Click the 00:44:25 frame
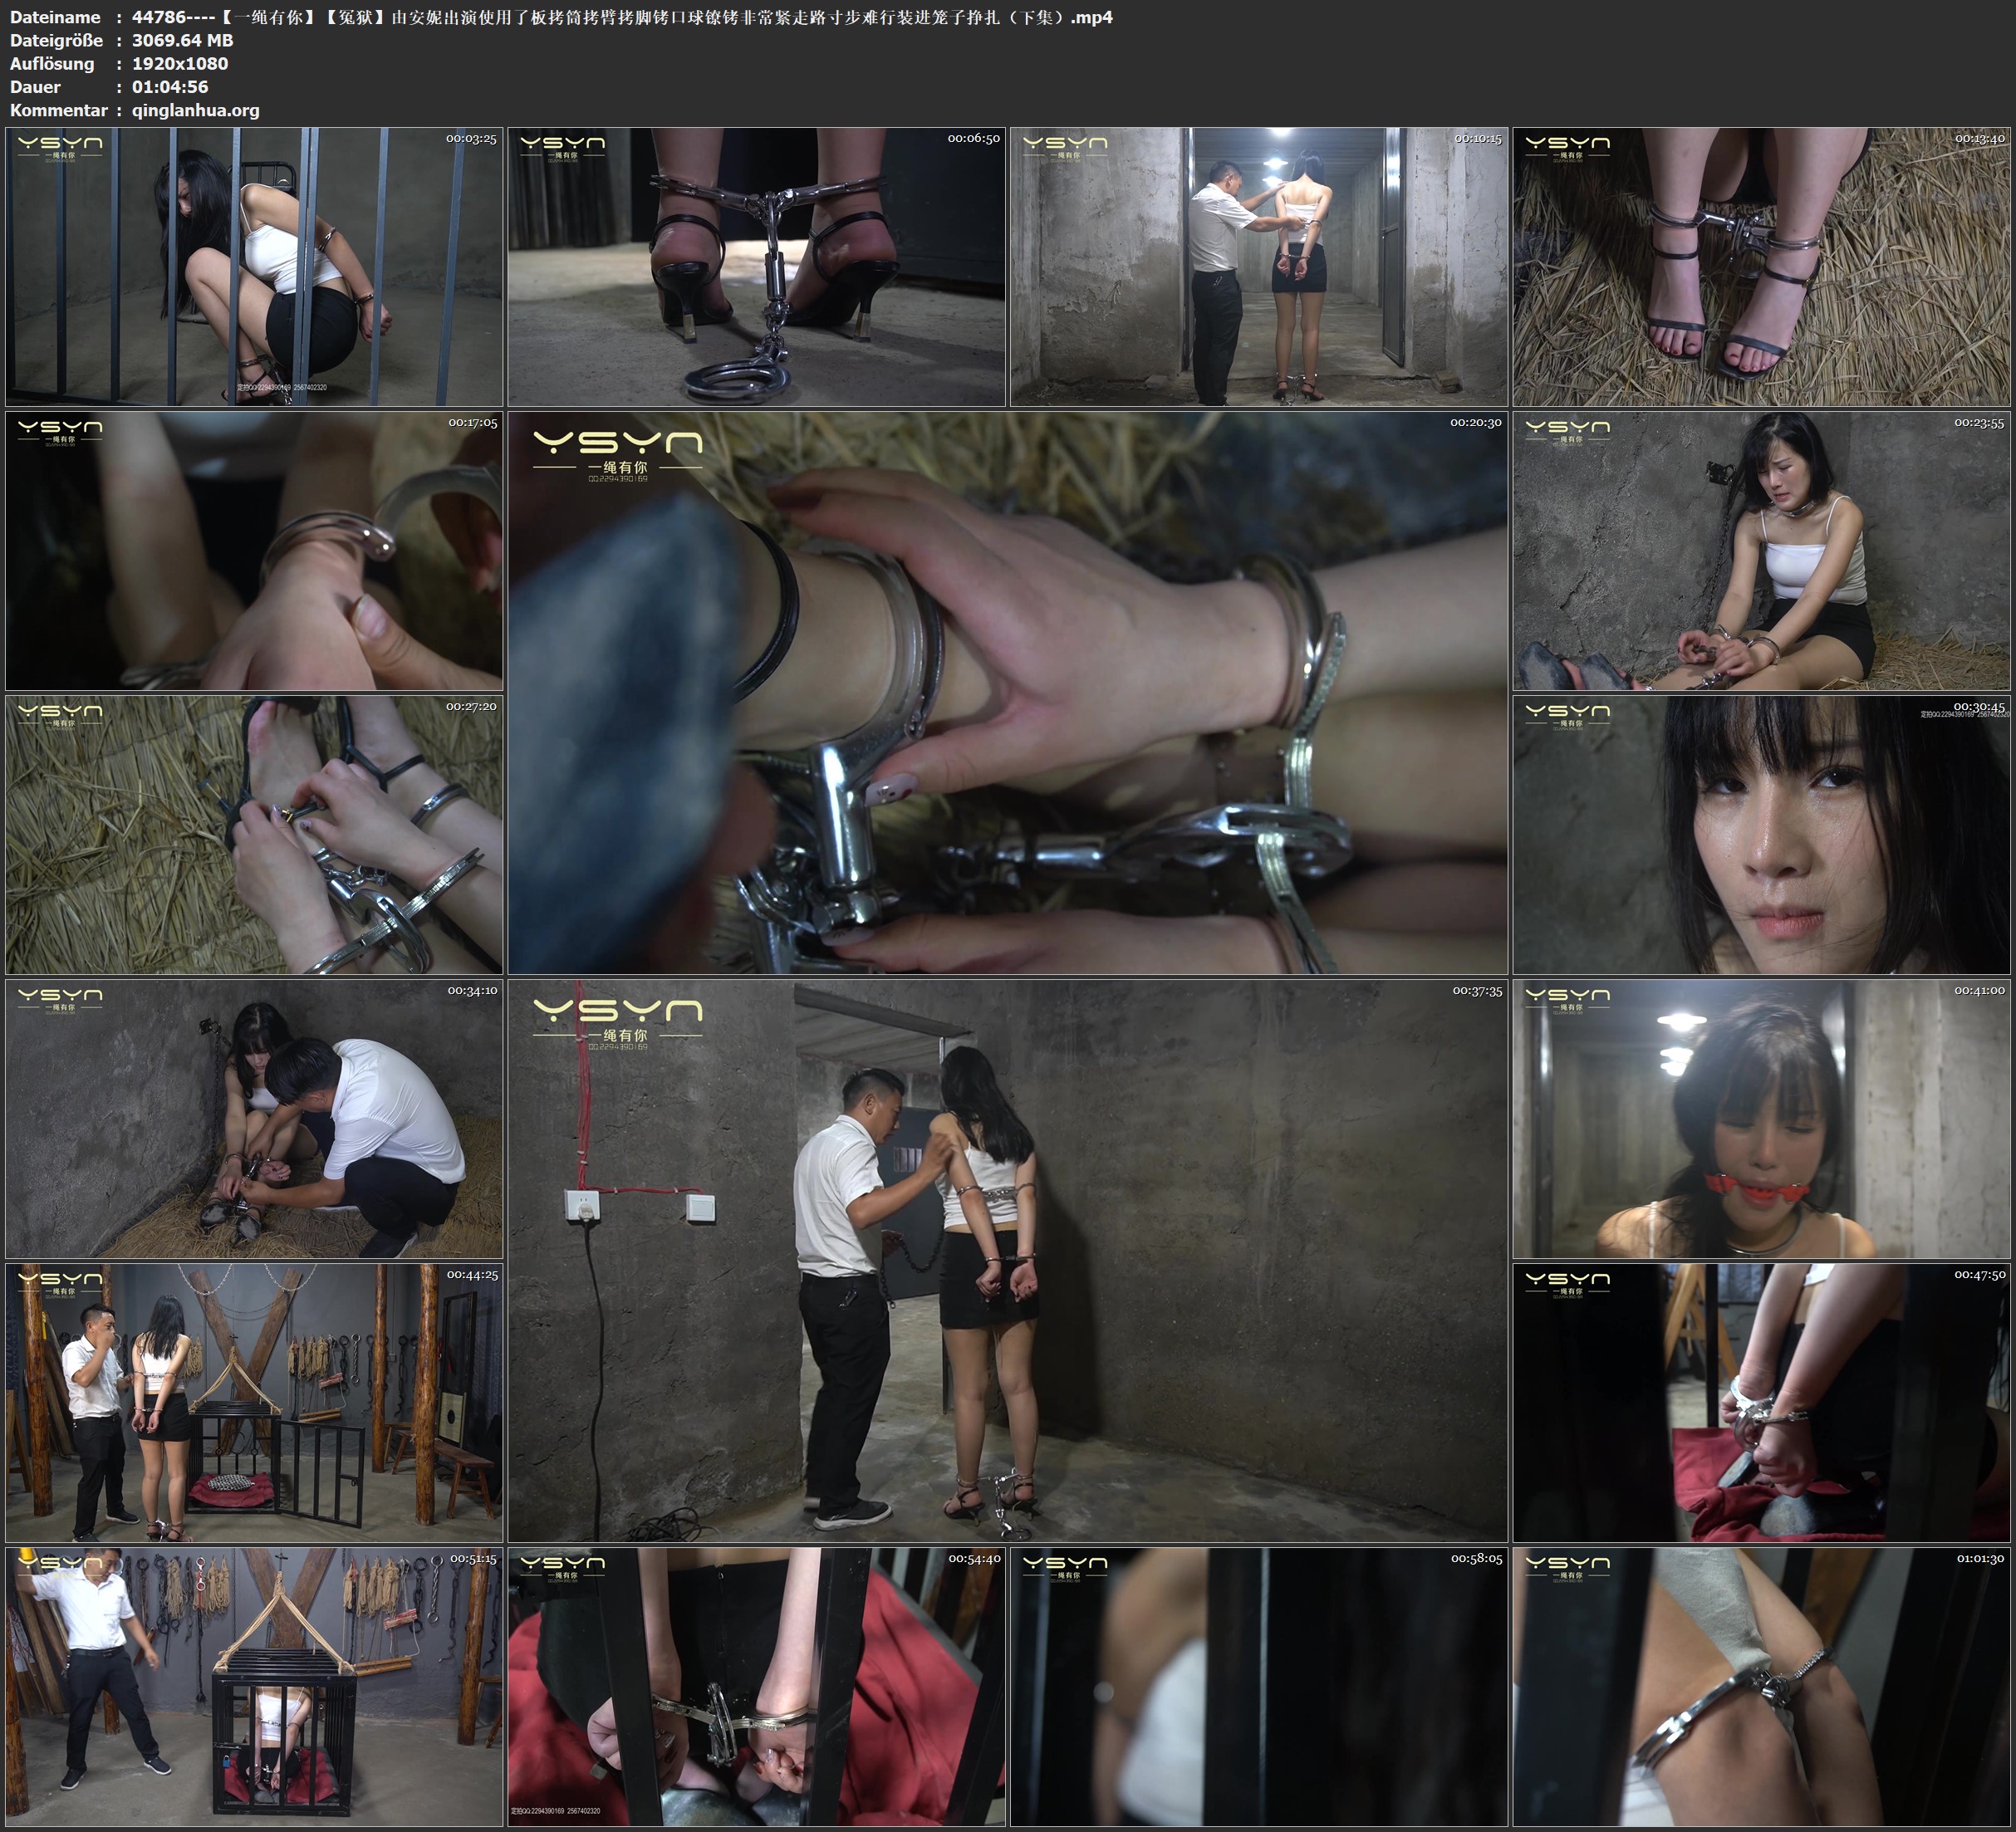This screenshot has height=1832, width=2016. point(254,1402)
